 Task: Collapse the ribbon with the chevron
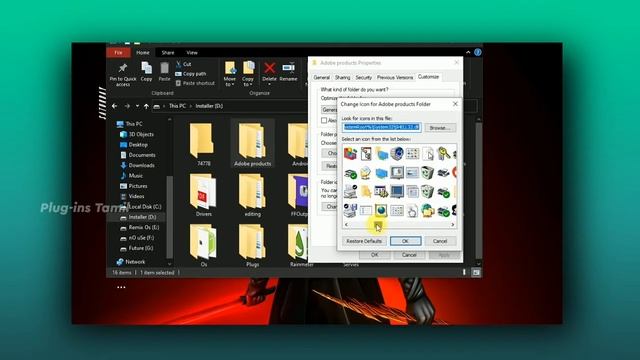(468, 52)
